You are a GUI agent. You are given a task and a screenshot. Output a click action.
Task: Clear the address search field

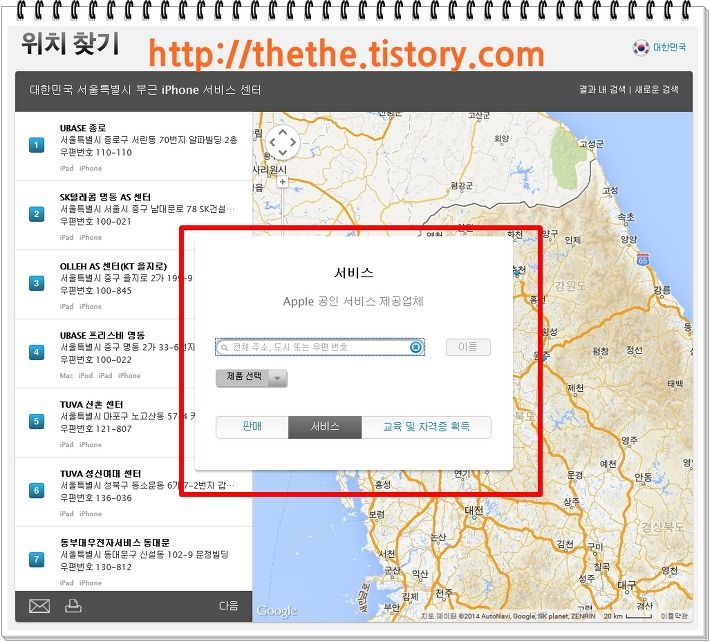coord(416,347)
